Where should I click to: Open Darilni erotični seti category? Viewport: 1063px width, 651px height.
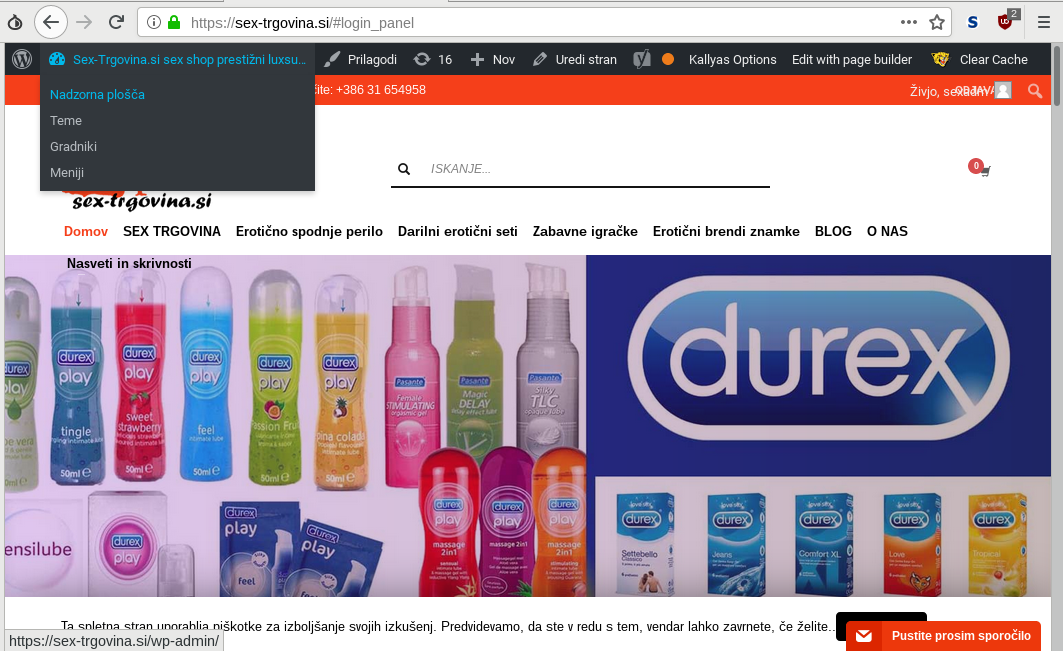458,231
